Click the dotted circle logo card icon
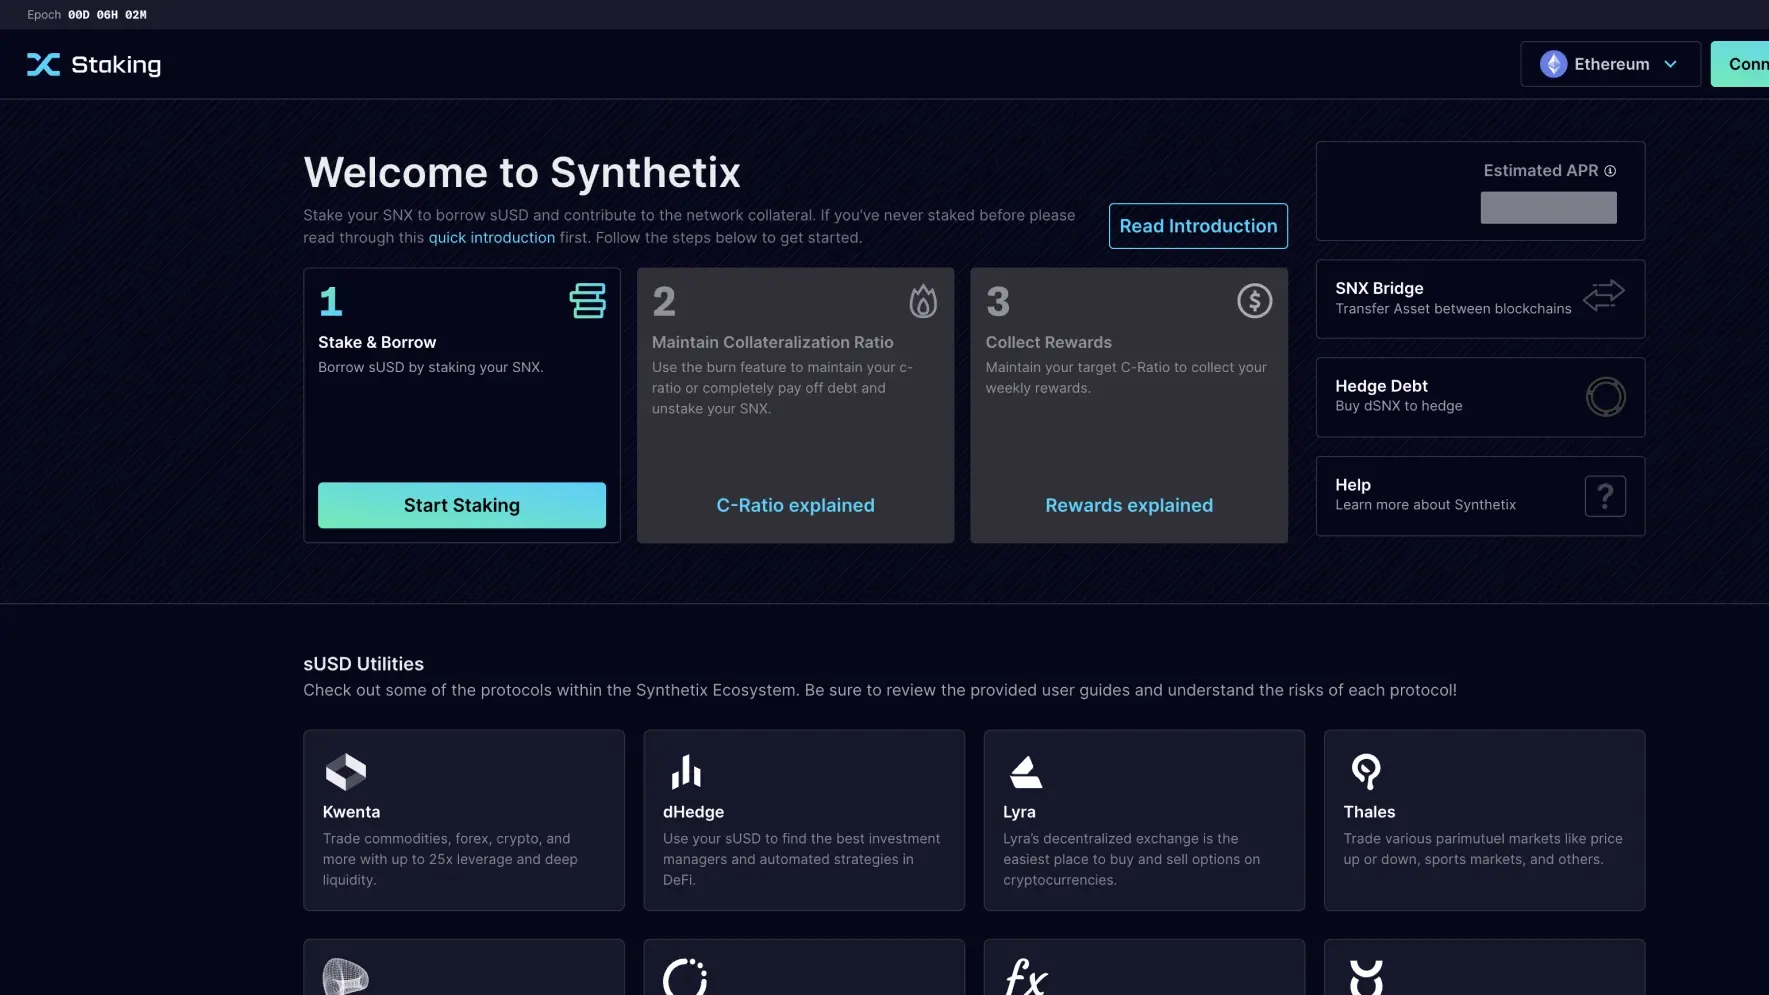The width and height of the screenshot is (1769, 995). pos(686,977)
